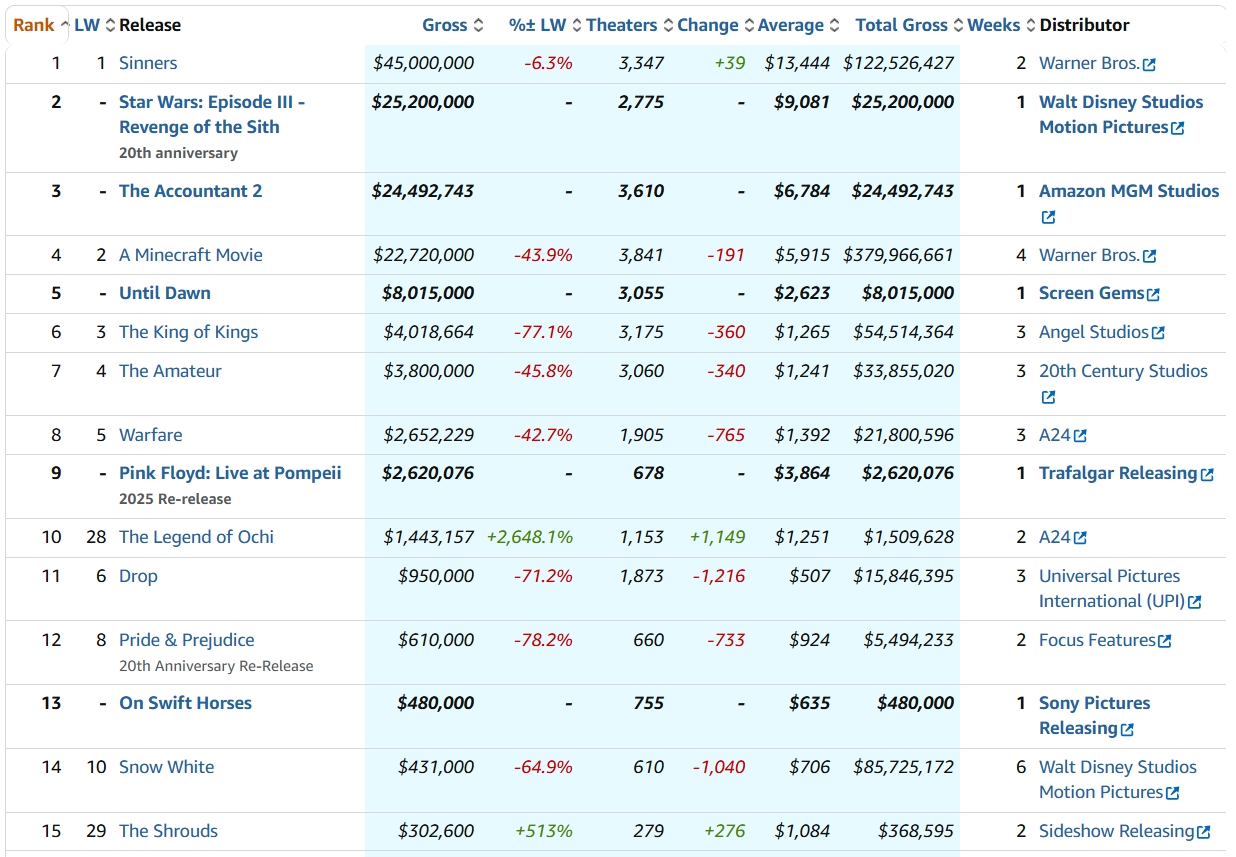Image resolution: width=1236 pixels, height=857 pixels.
Task: Open Sideshow Releasing distributor link
Action: pos(1116,831)
